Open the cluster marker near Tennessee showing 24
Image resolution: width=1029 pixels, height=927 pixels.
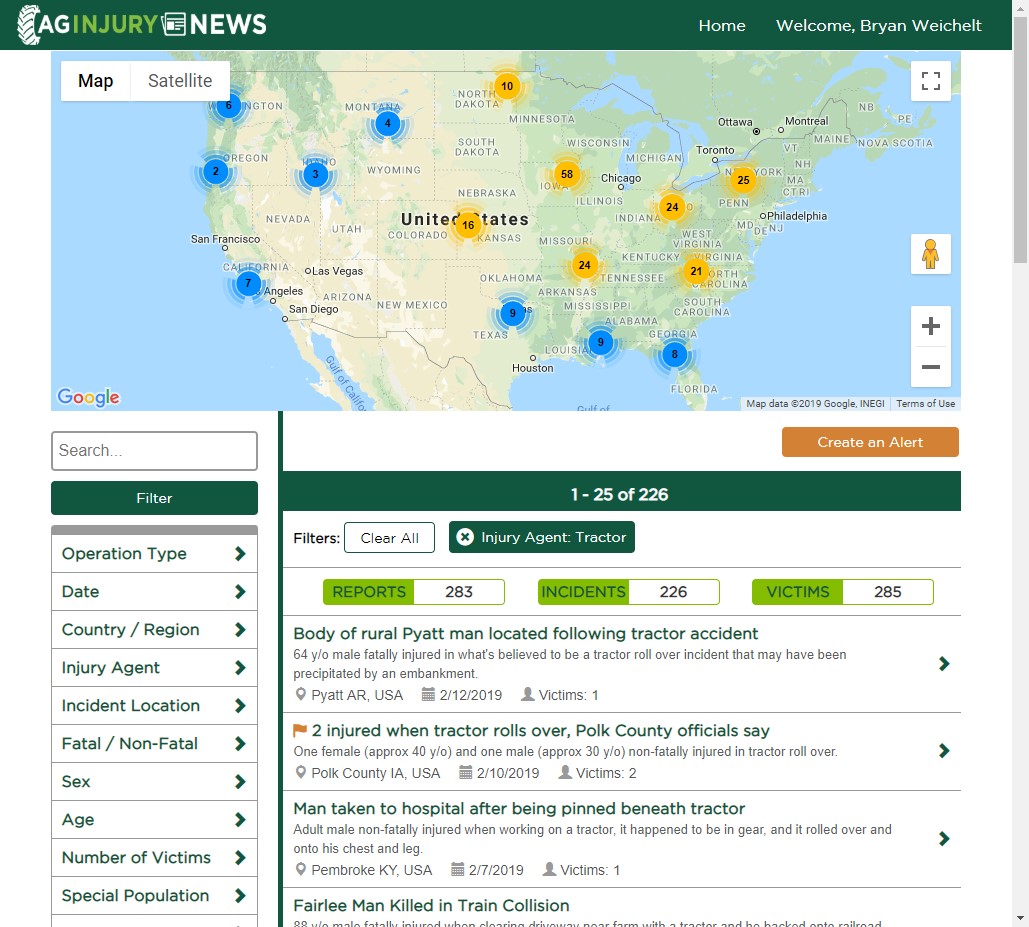[x=585, y=265]
